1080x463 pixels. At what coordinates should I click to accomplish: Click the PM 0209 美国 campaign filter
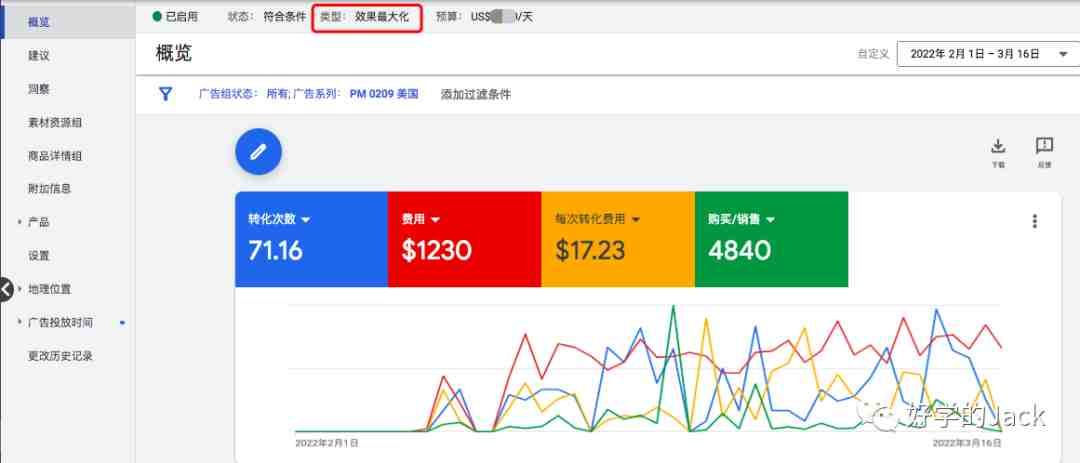(x=384, y=94)
